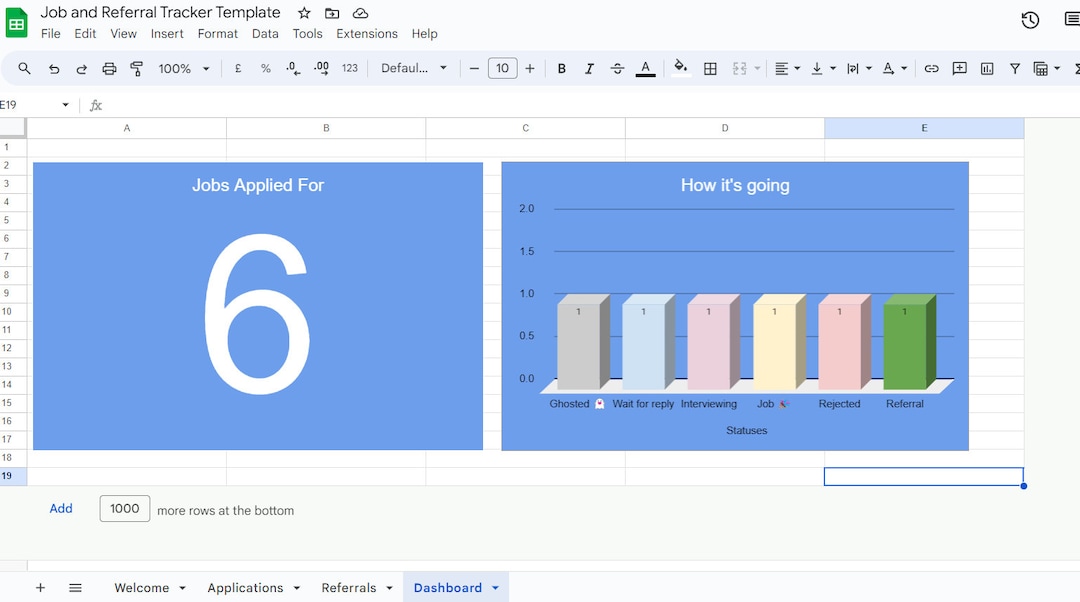Toggle bold formatting

pyautogui.click(x=562, y=69)
